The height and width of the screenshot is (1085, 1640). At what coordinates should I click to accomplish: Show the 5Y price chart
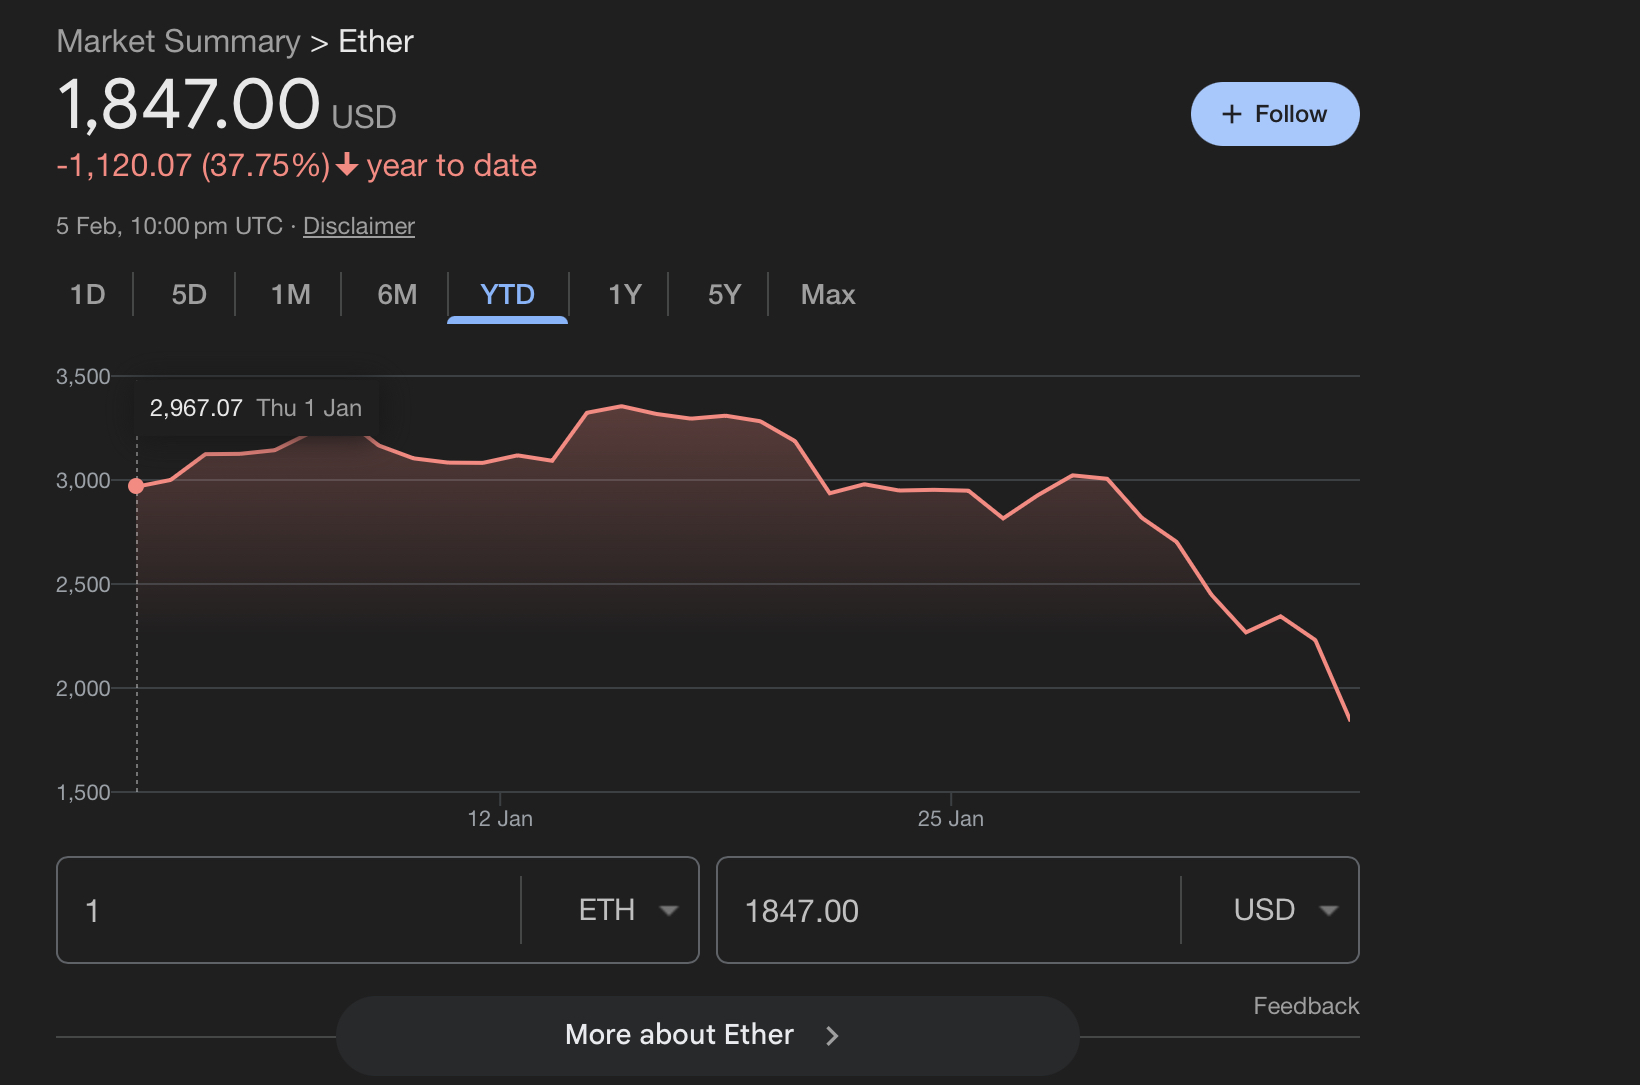724,295
